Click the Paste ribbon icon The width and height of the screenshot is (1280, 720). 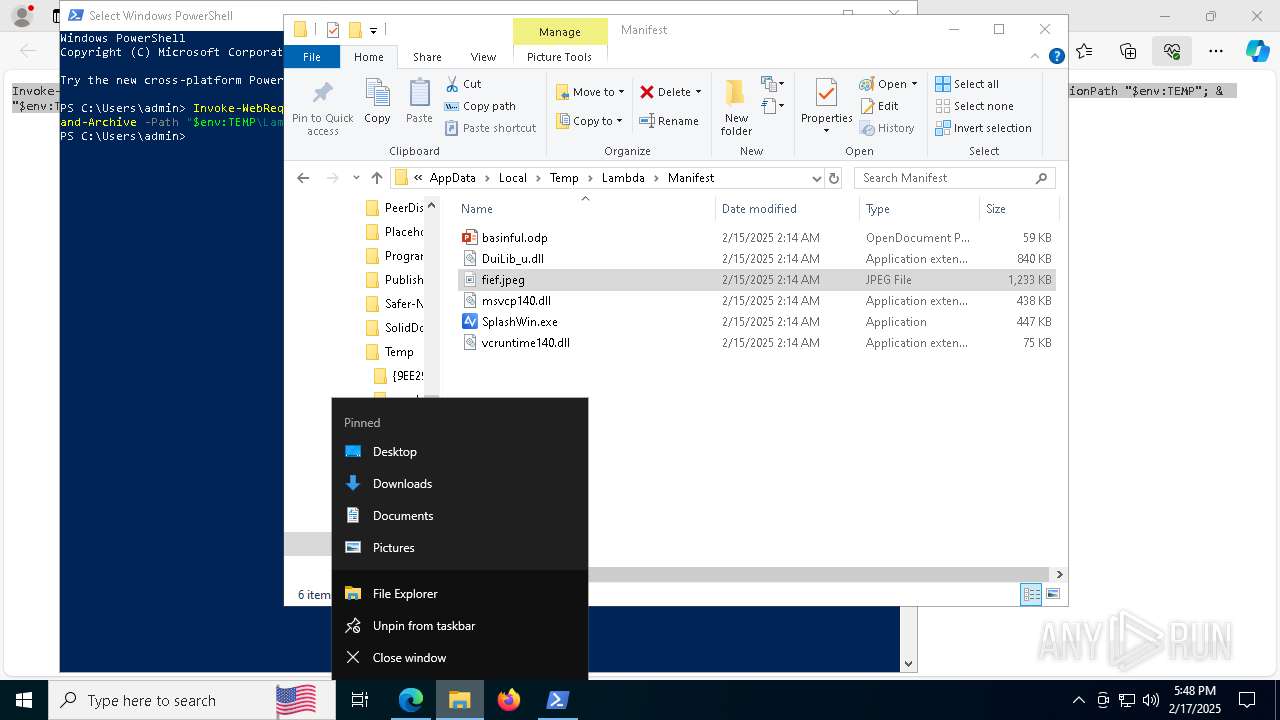419,102
